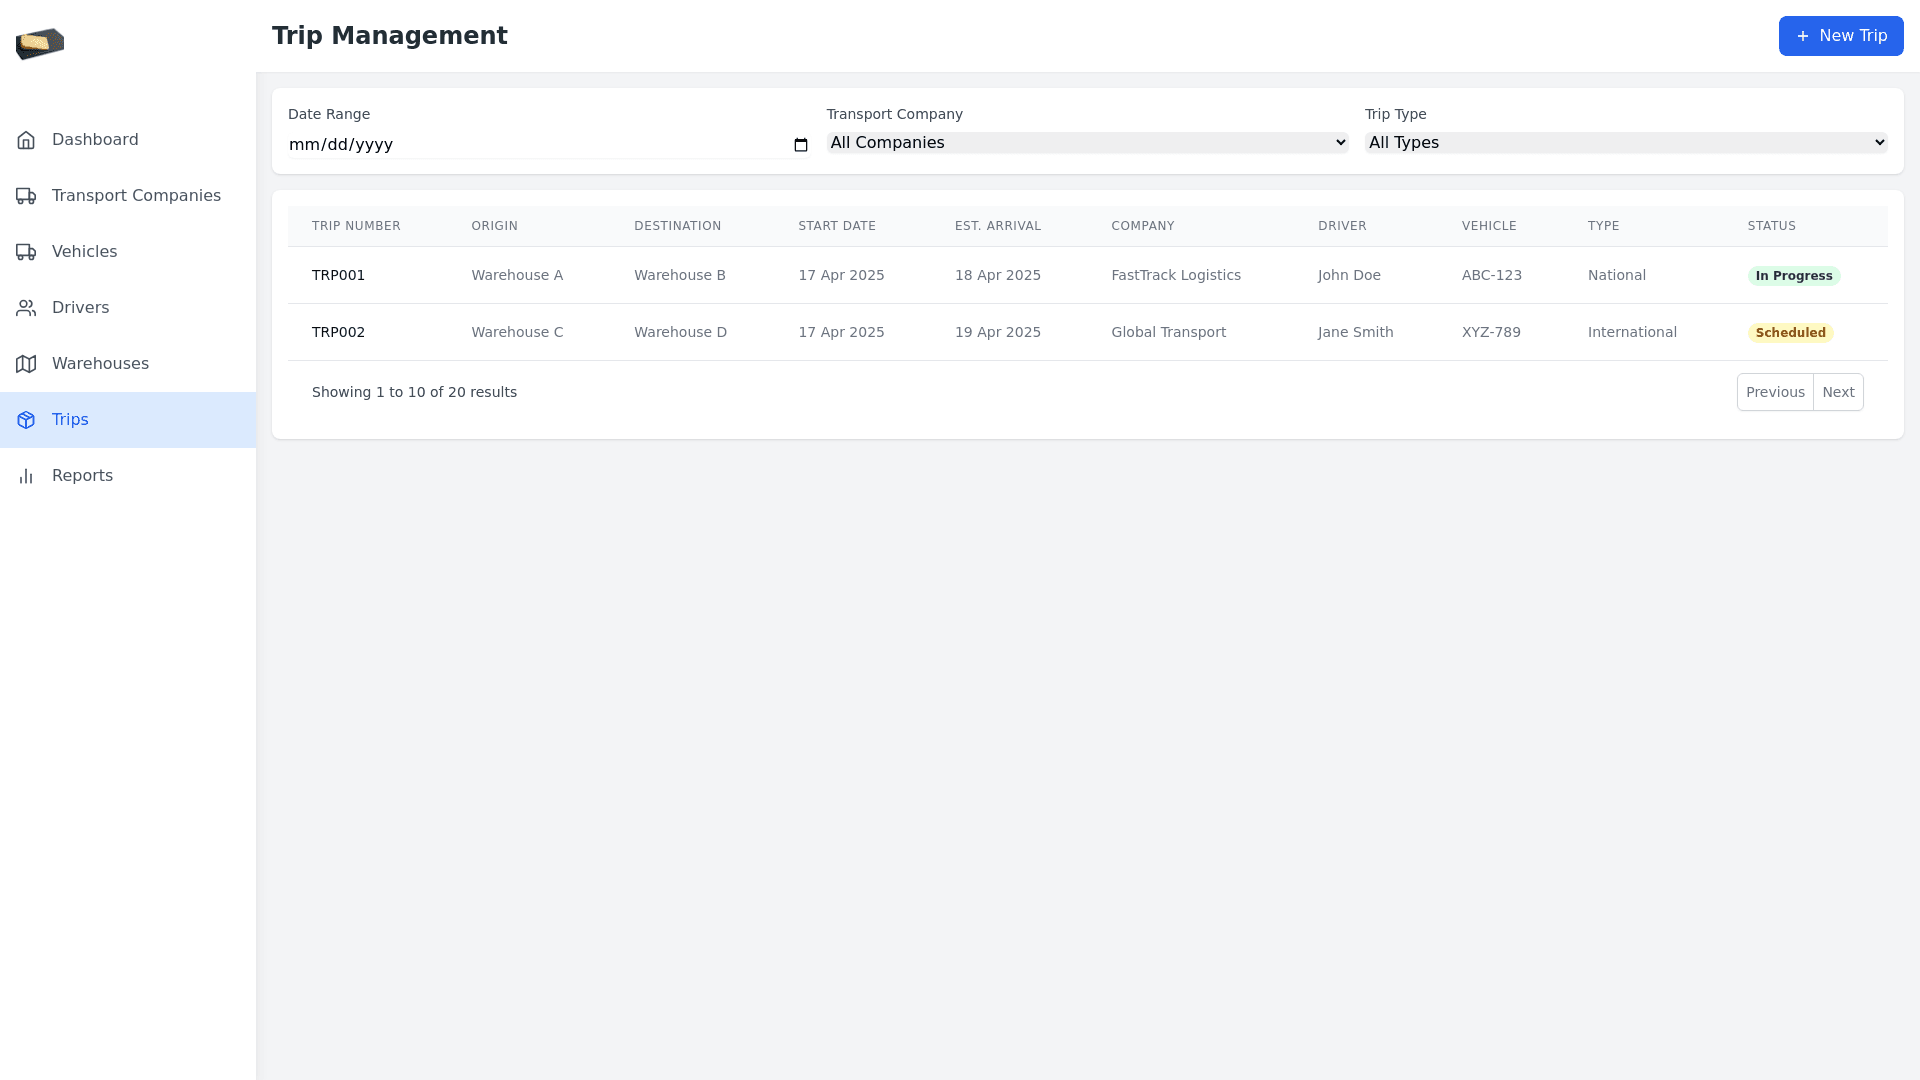
Task: Click the Transport Companies truck icon
Action: point(26,196)
